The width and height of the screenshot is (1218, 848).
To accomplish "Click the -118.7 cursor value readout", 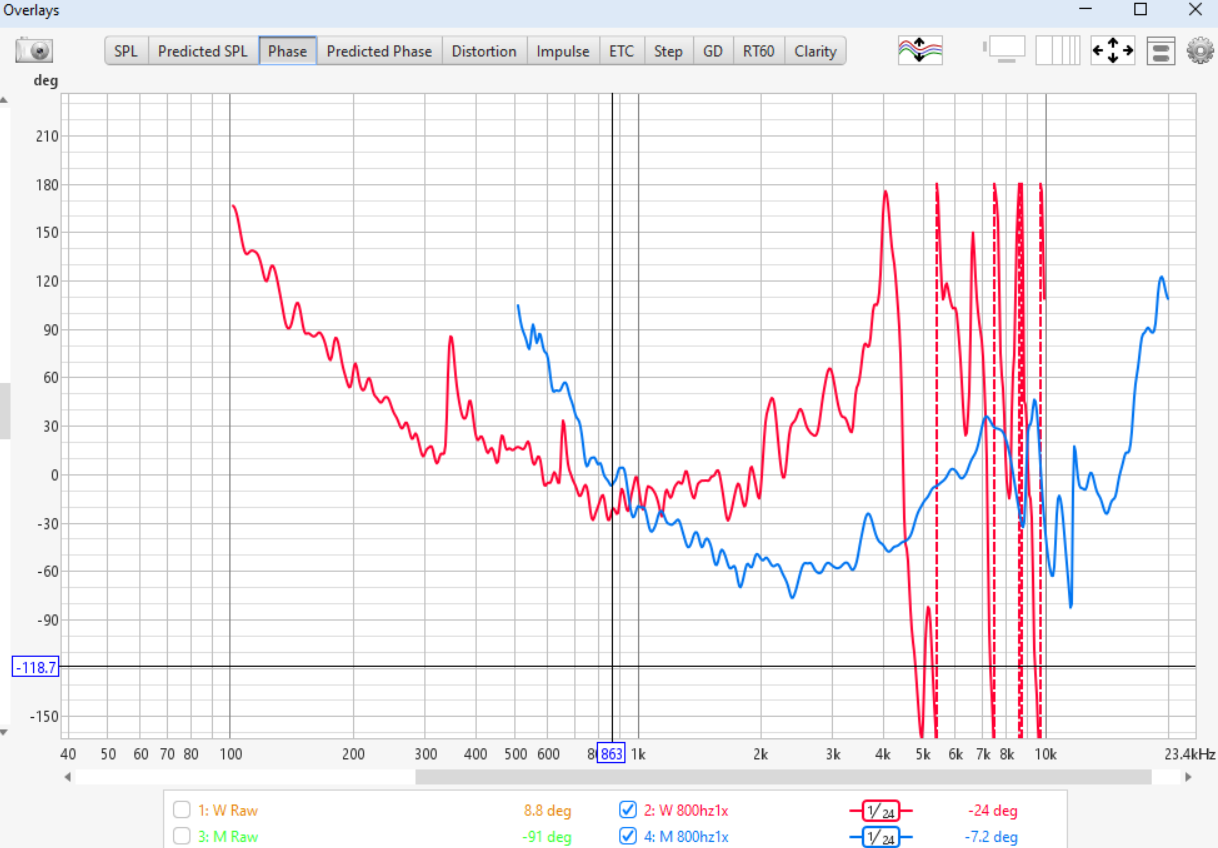I will click(x=35, y=667).
